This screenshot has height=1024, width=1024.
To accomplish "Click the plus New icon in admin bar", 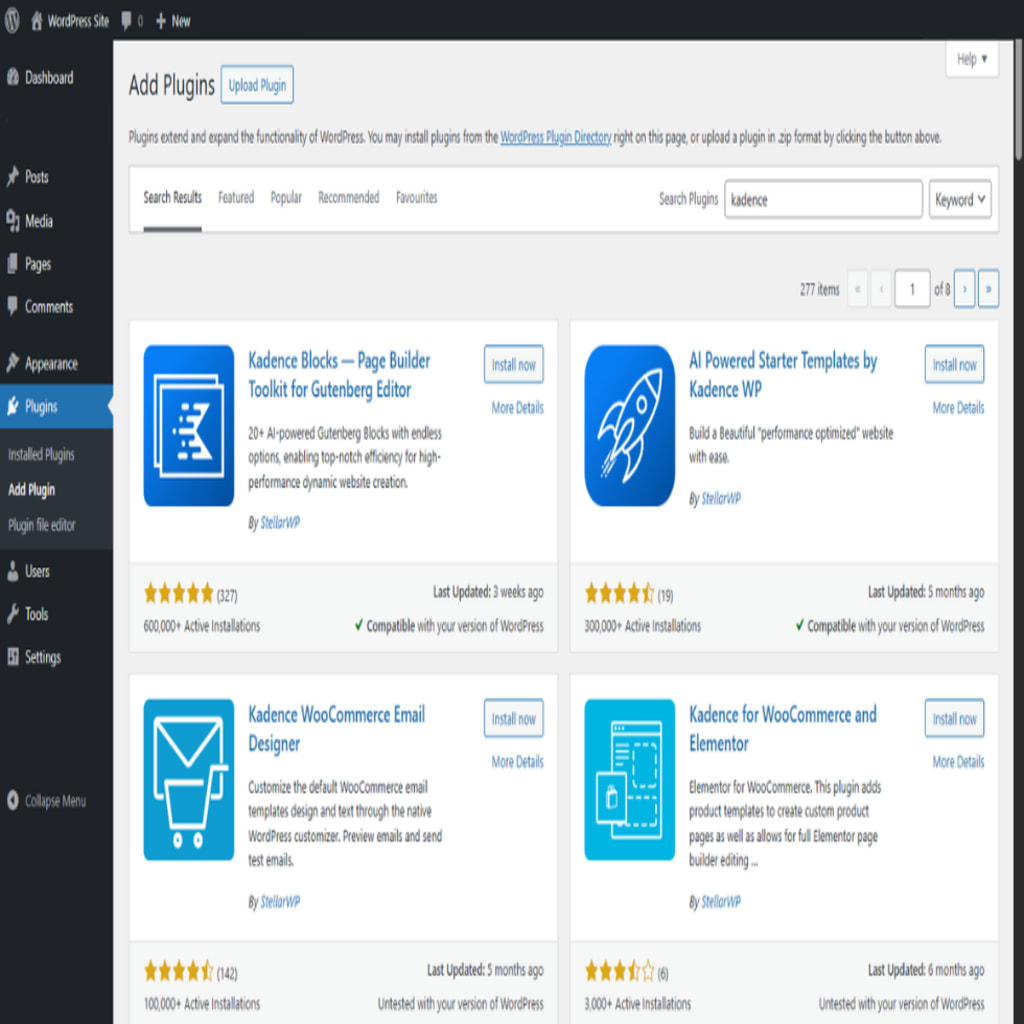I will coord(161,22).
